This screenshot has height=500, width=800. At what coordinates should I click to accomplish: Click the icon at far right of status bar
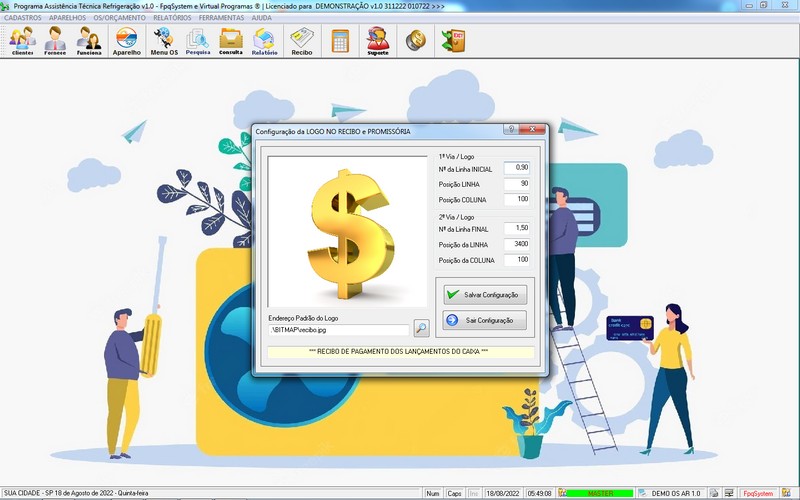pos(786,493)
